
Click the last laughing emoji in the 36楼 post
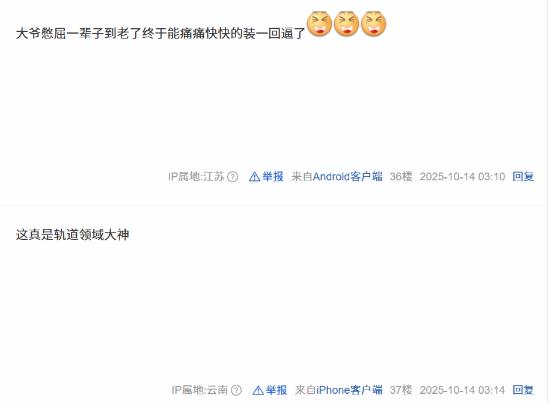[374, 24]
